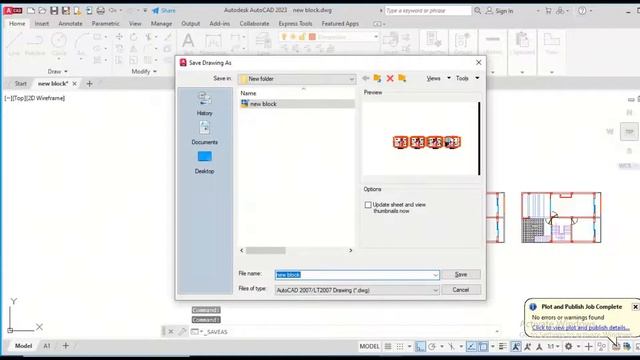Open the Documents location in sidebar
Viewport: 640px width, 360px height.
(204, 133)
